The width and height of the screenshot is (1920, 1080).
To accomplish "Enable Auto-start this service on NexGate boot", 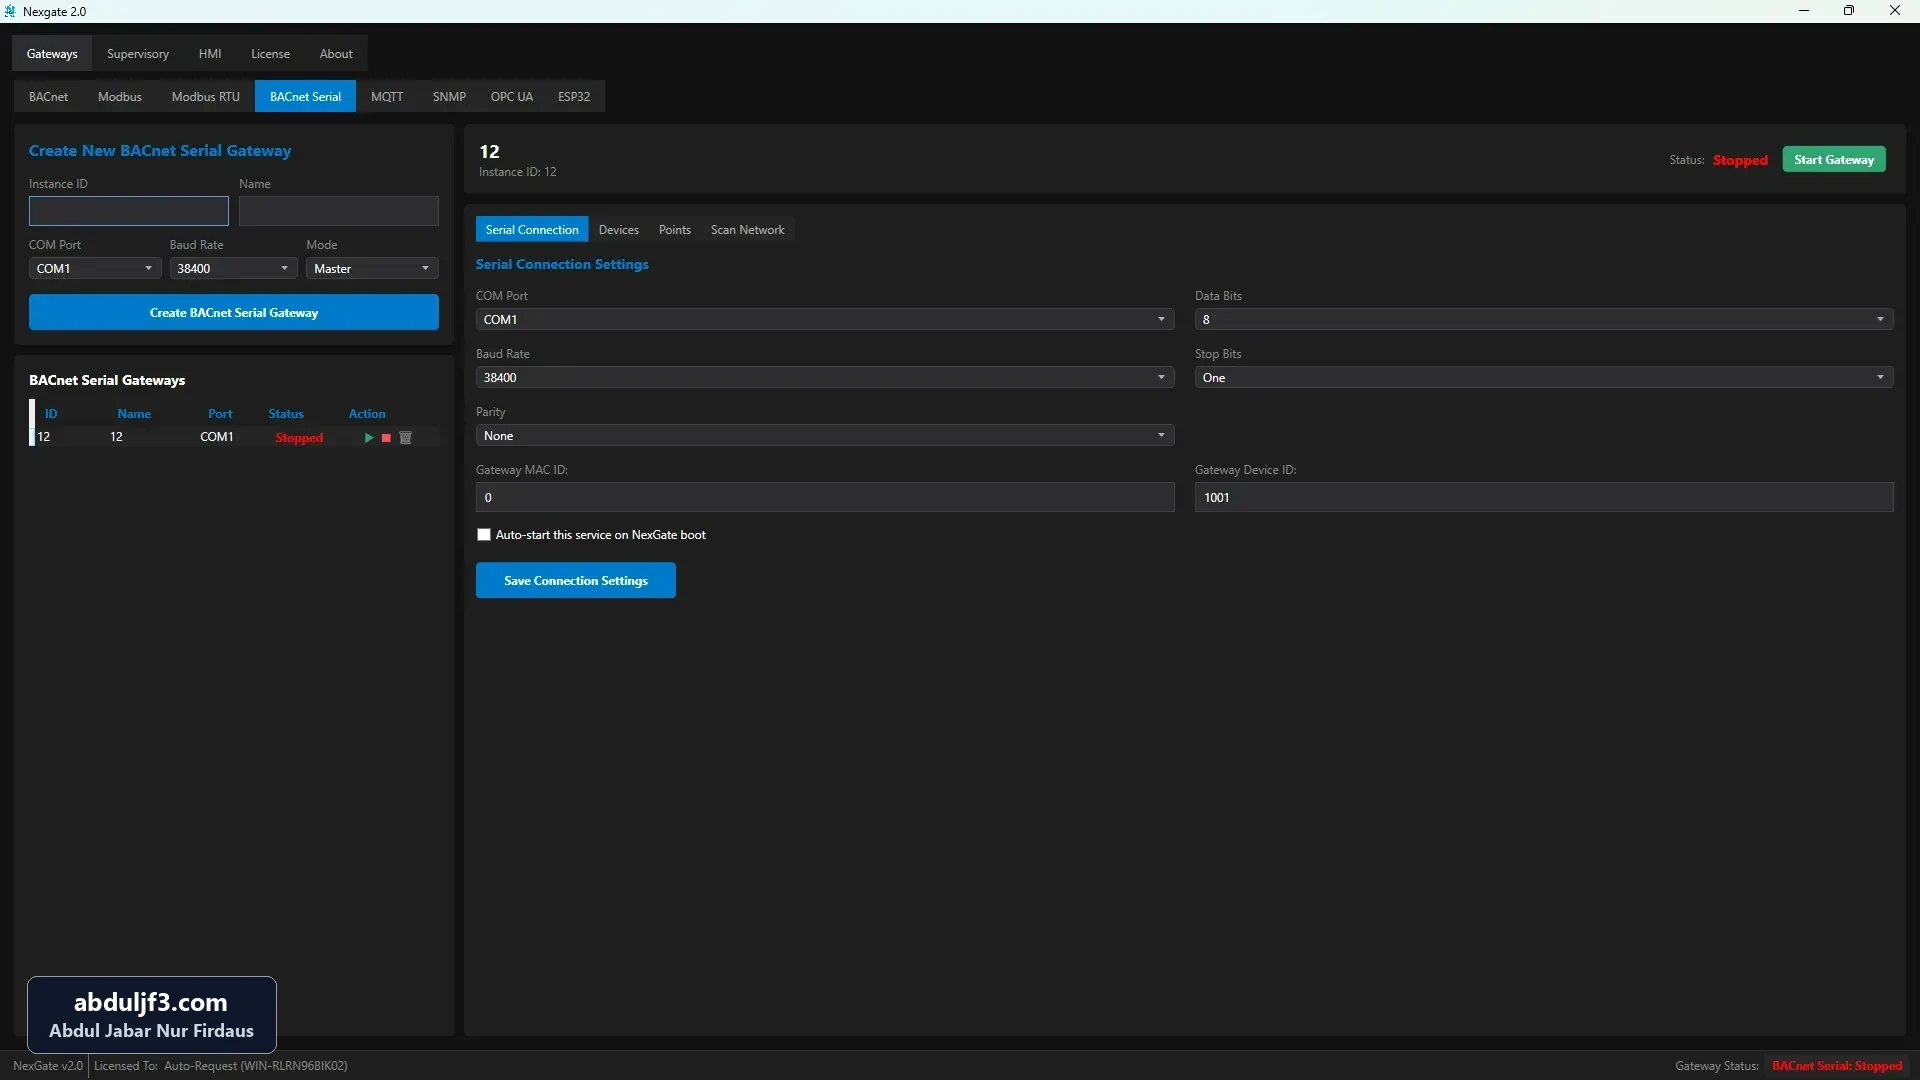I will [484, 535].
